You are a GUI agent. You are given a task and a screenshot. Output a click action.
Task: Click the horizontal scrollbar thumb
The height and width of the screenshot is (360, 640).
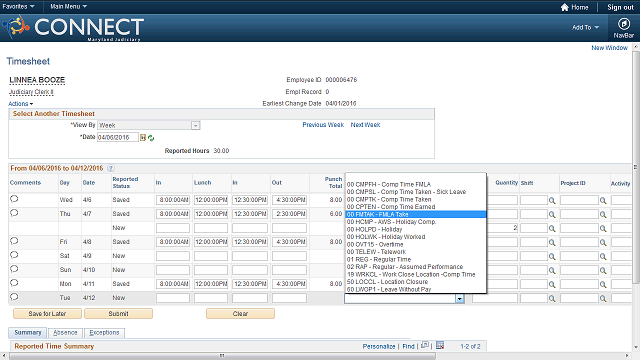click(222, 356)
